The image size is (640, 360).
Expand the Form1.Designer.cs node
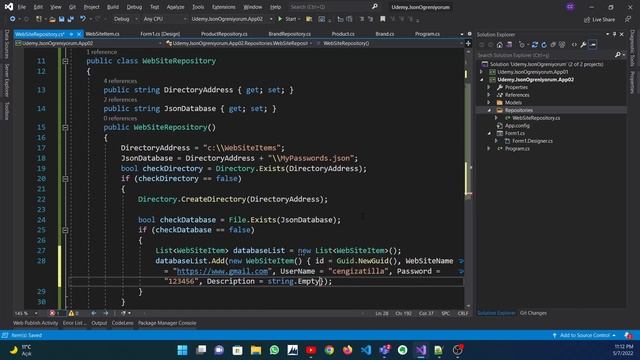[497, 141]
